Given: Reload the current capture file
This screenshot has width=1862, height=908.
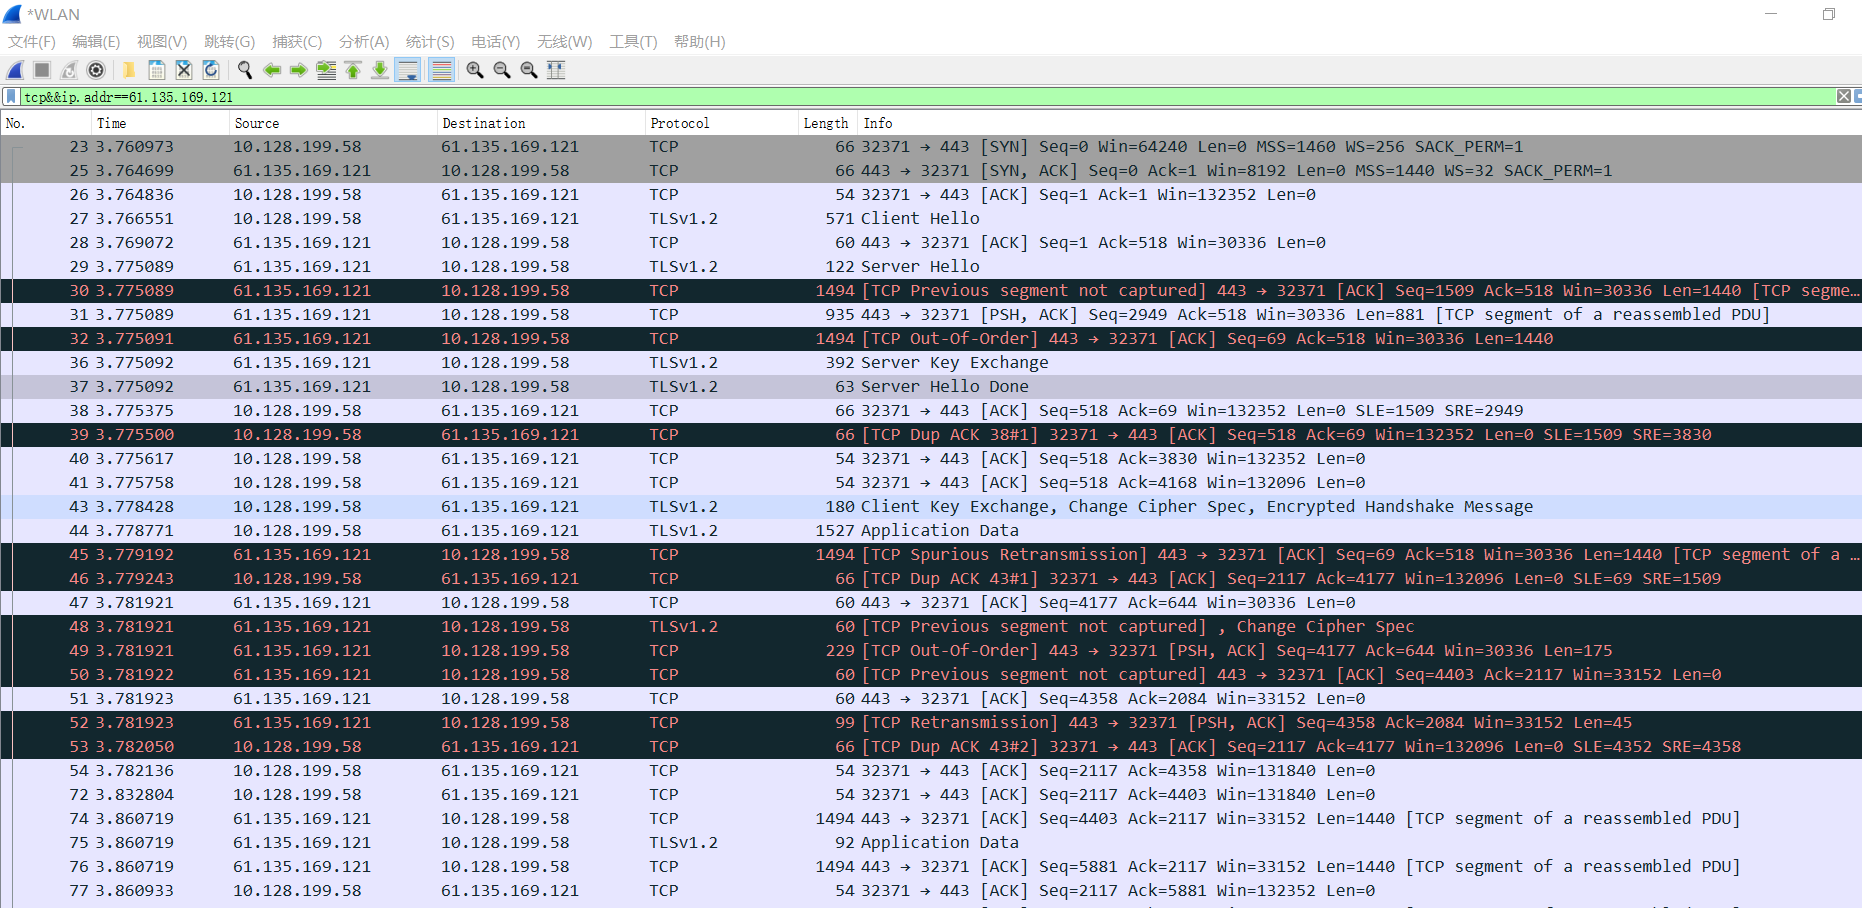Looking at the screenshot, I should pos(211,70).
